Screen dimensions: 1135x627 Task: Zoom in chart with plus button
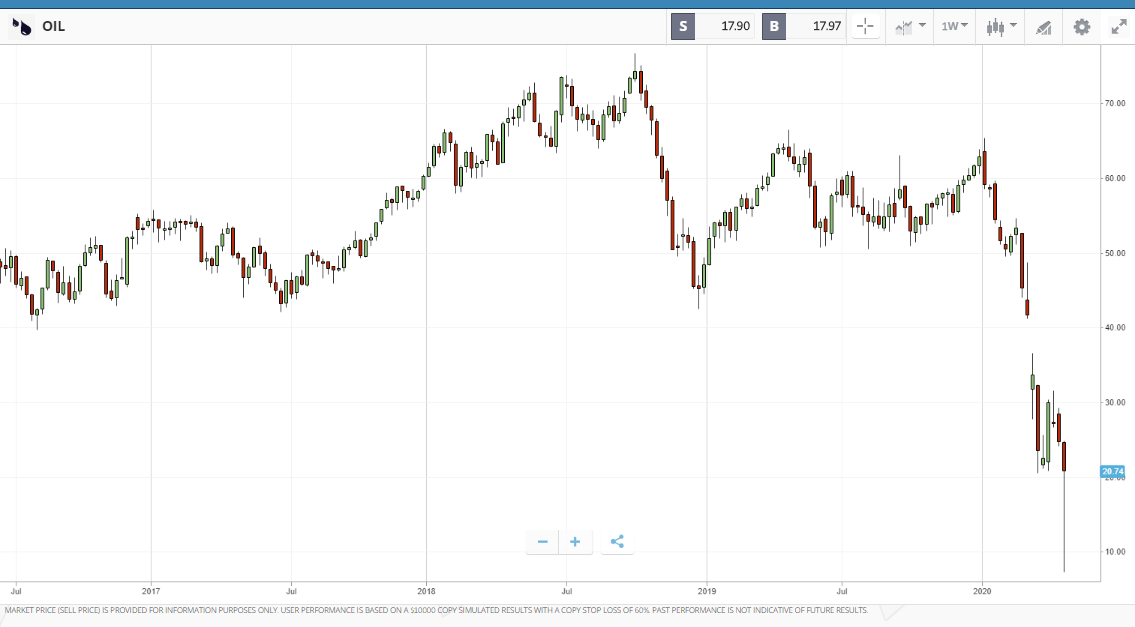tap(575, 542)
